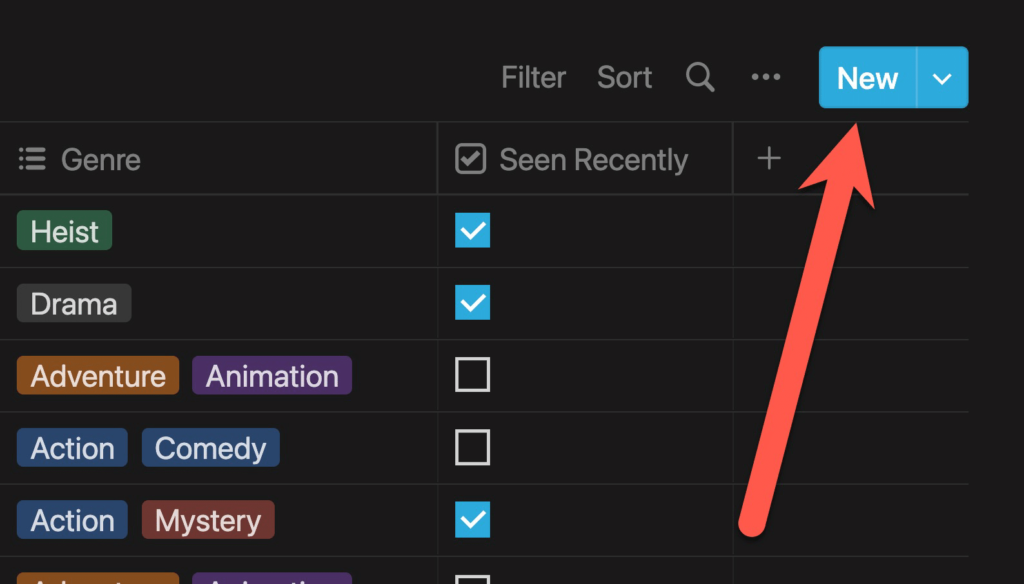Open the Seen Recently column header menu
1024x584 pixels.
(593, 159)
